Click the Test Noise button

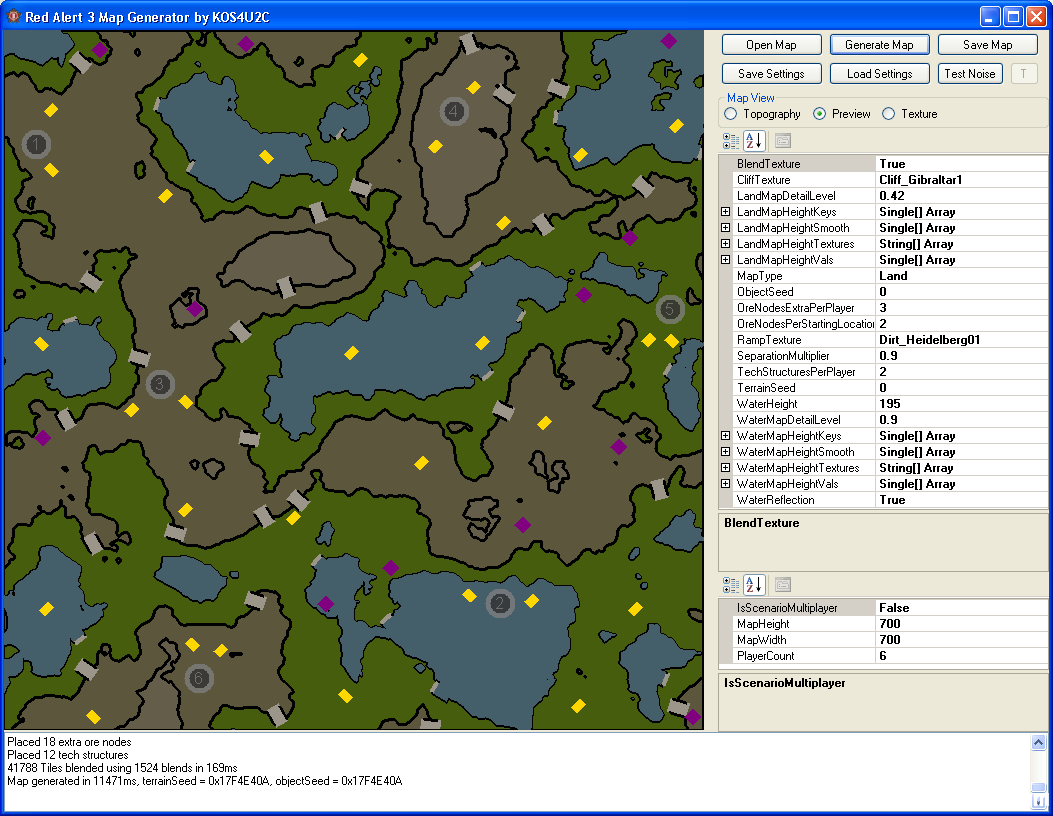[970, 74]
